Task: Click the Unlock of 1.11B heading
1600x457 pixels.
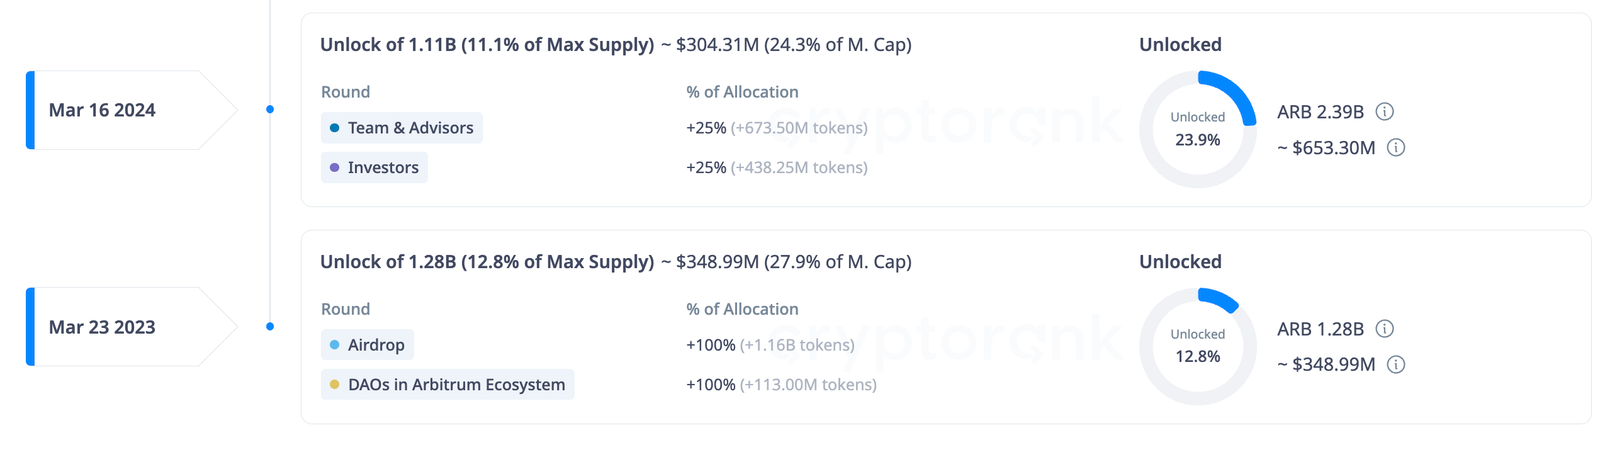Action: pos(486,45)
